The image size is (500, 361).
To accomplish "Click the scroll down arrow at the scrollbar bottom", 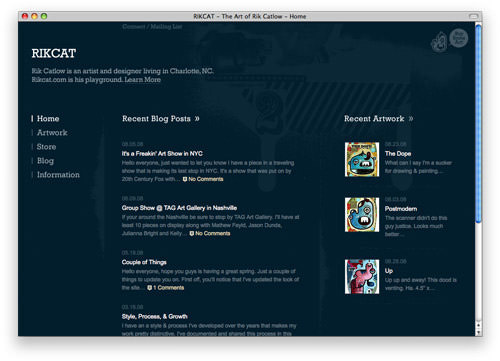I will [x=478, y=332].
